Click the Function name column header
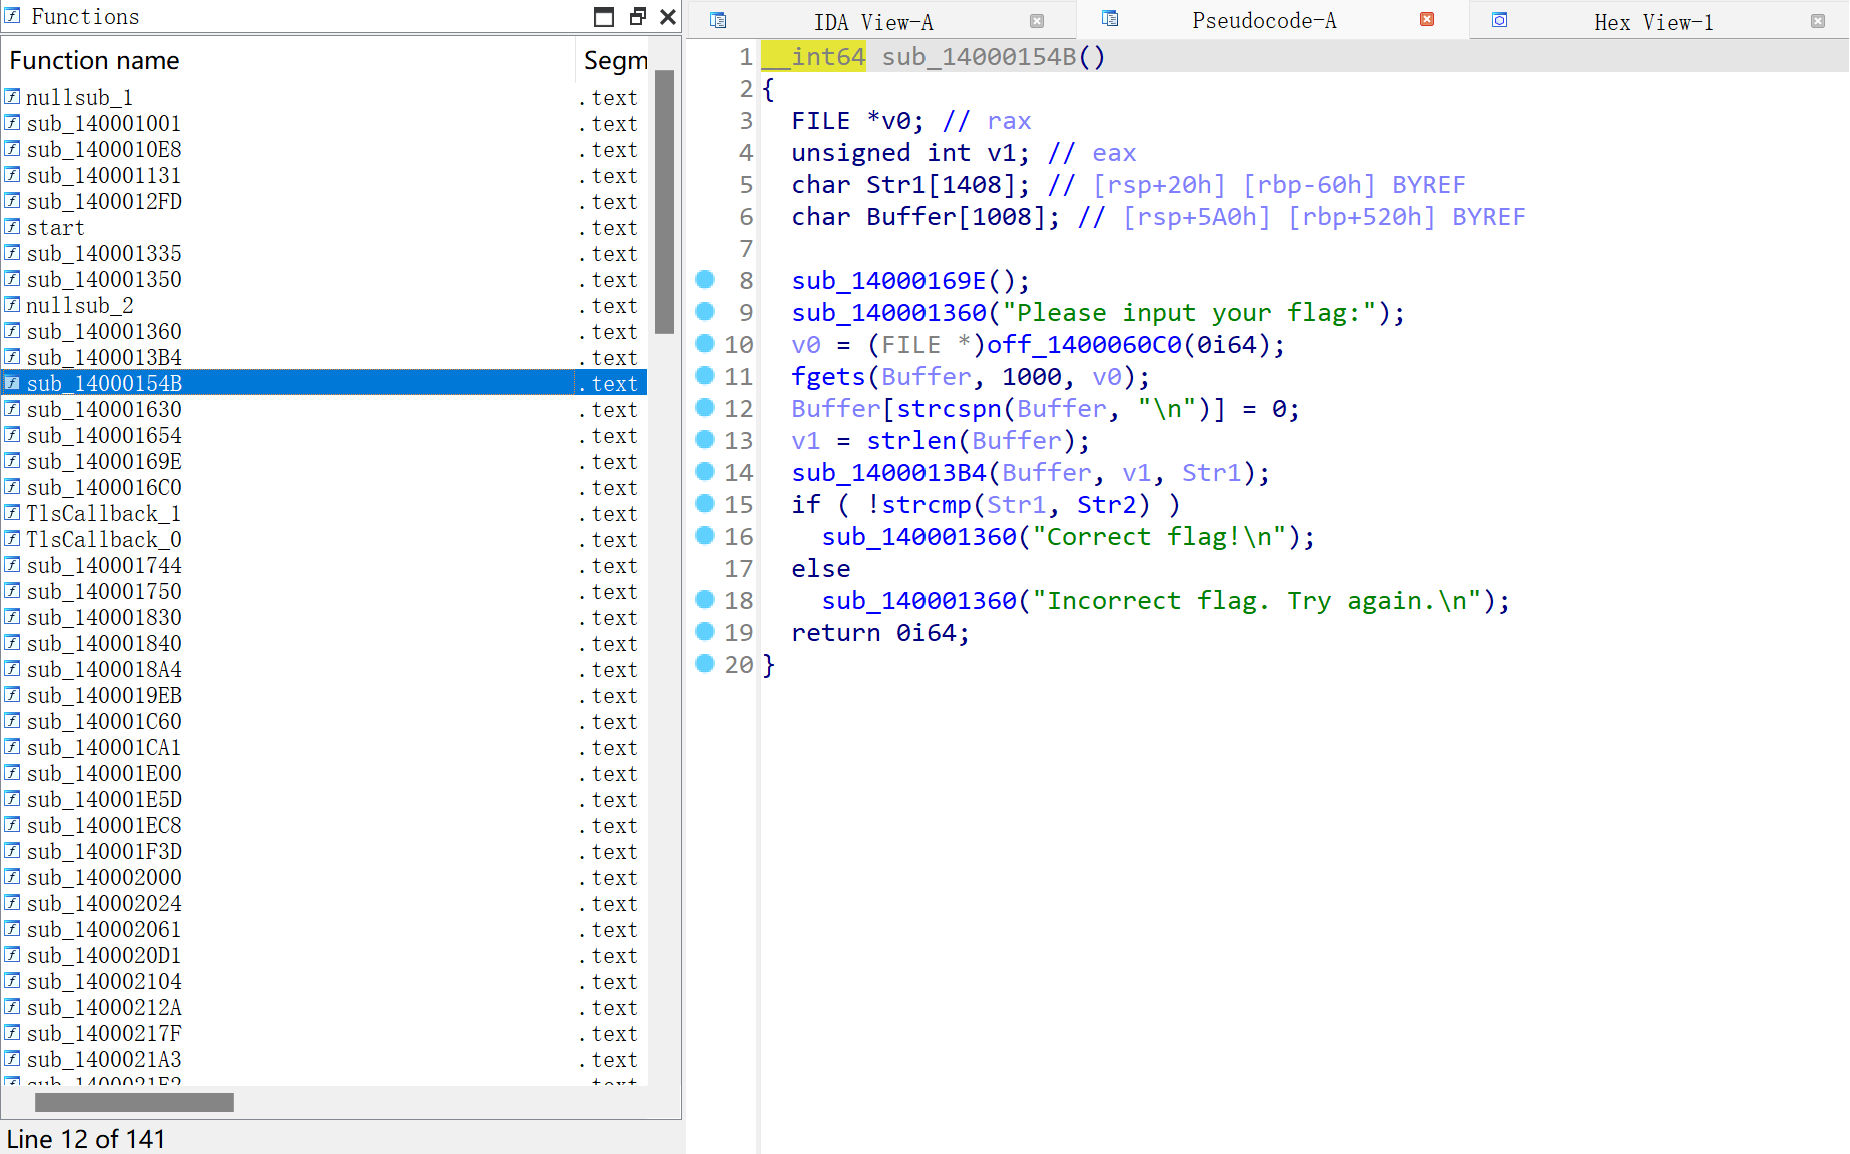This screenshot has height=1154, width=1850. pos(94,61)
